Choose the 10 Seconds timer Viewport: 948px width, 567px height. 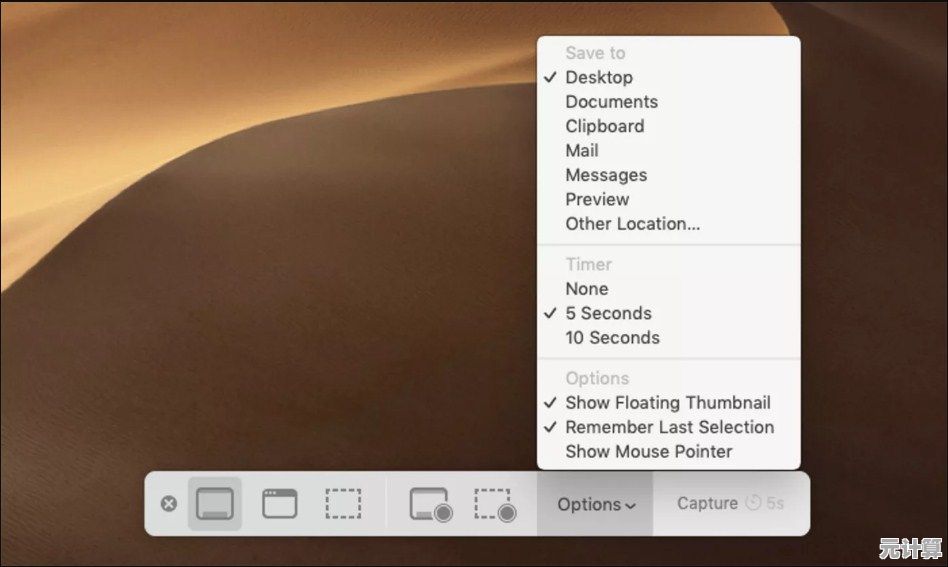click(612, 338)
